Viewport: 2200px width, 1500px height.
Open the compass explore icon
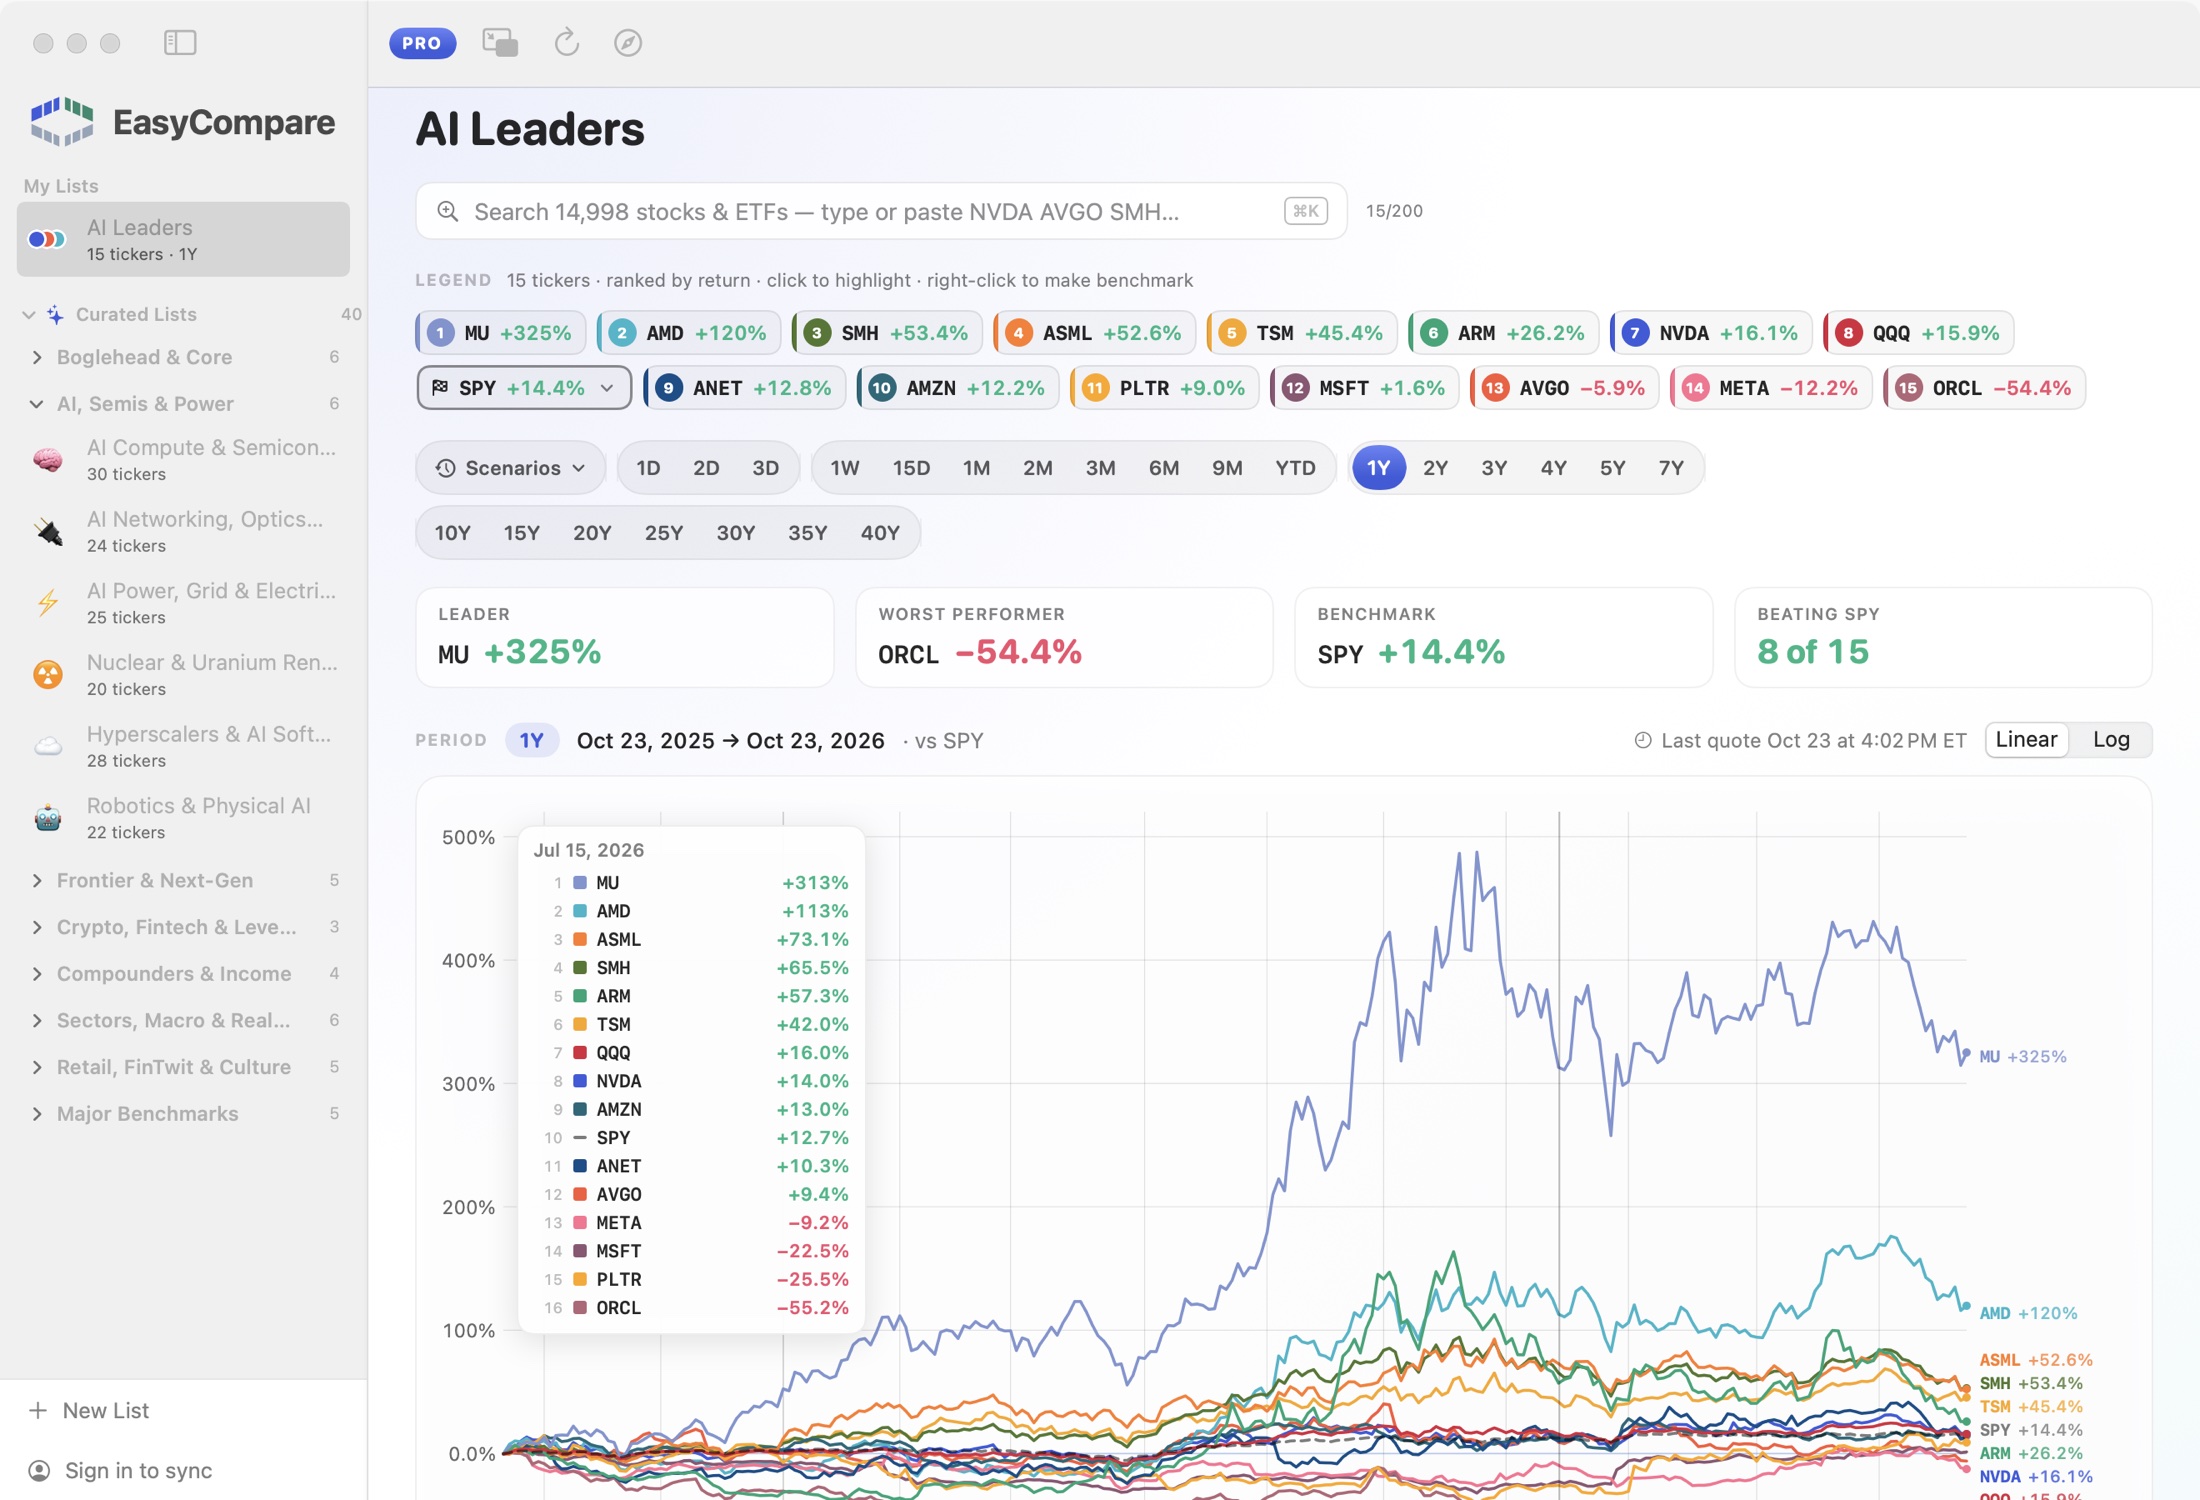[x=628, y=42]
